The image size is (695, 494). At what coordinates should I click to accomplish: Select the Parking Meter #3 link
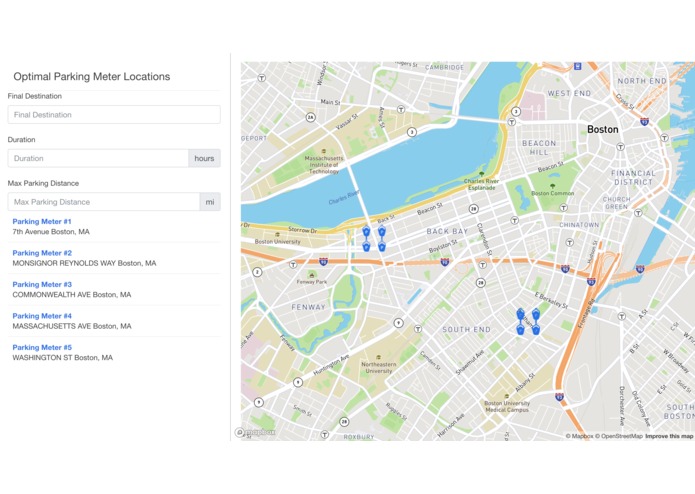(42, 284)
